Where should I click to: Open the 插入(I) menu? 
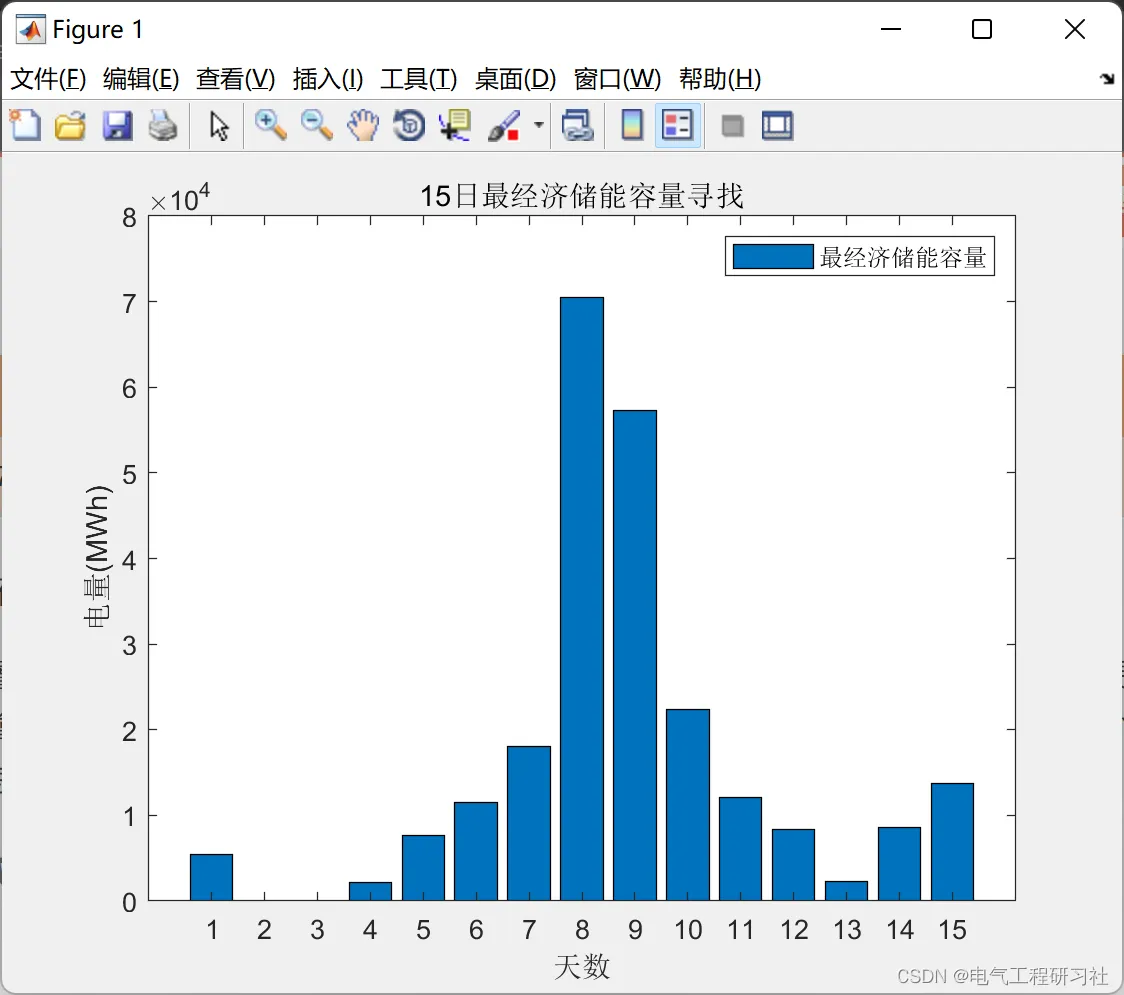pos(328,78)
